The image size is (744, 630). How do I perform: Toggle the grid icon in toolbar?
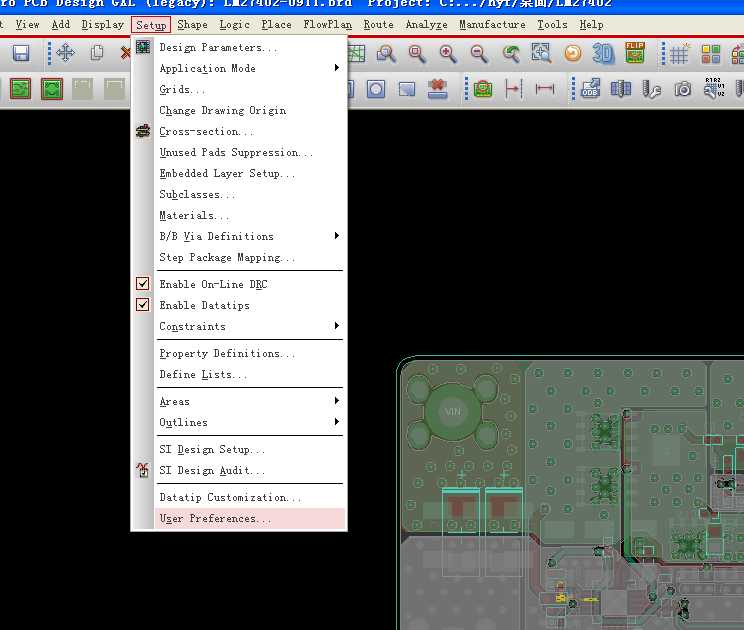[679, 54]
